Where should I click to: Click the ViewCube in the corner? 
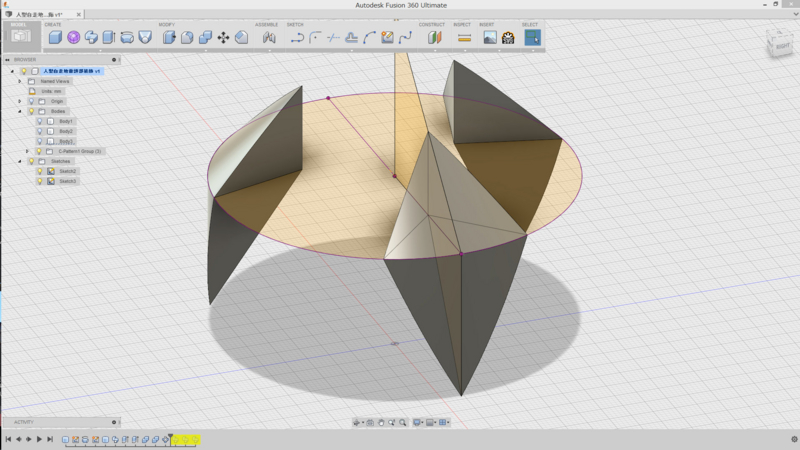pos(780,43)
